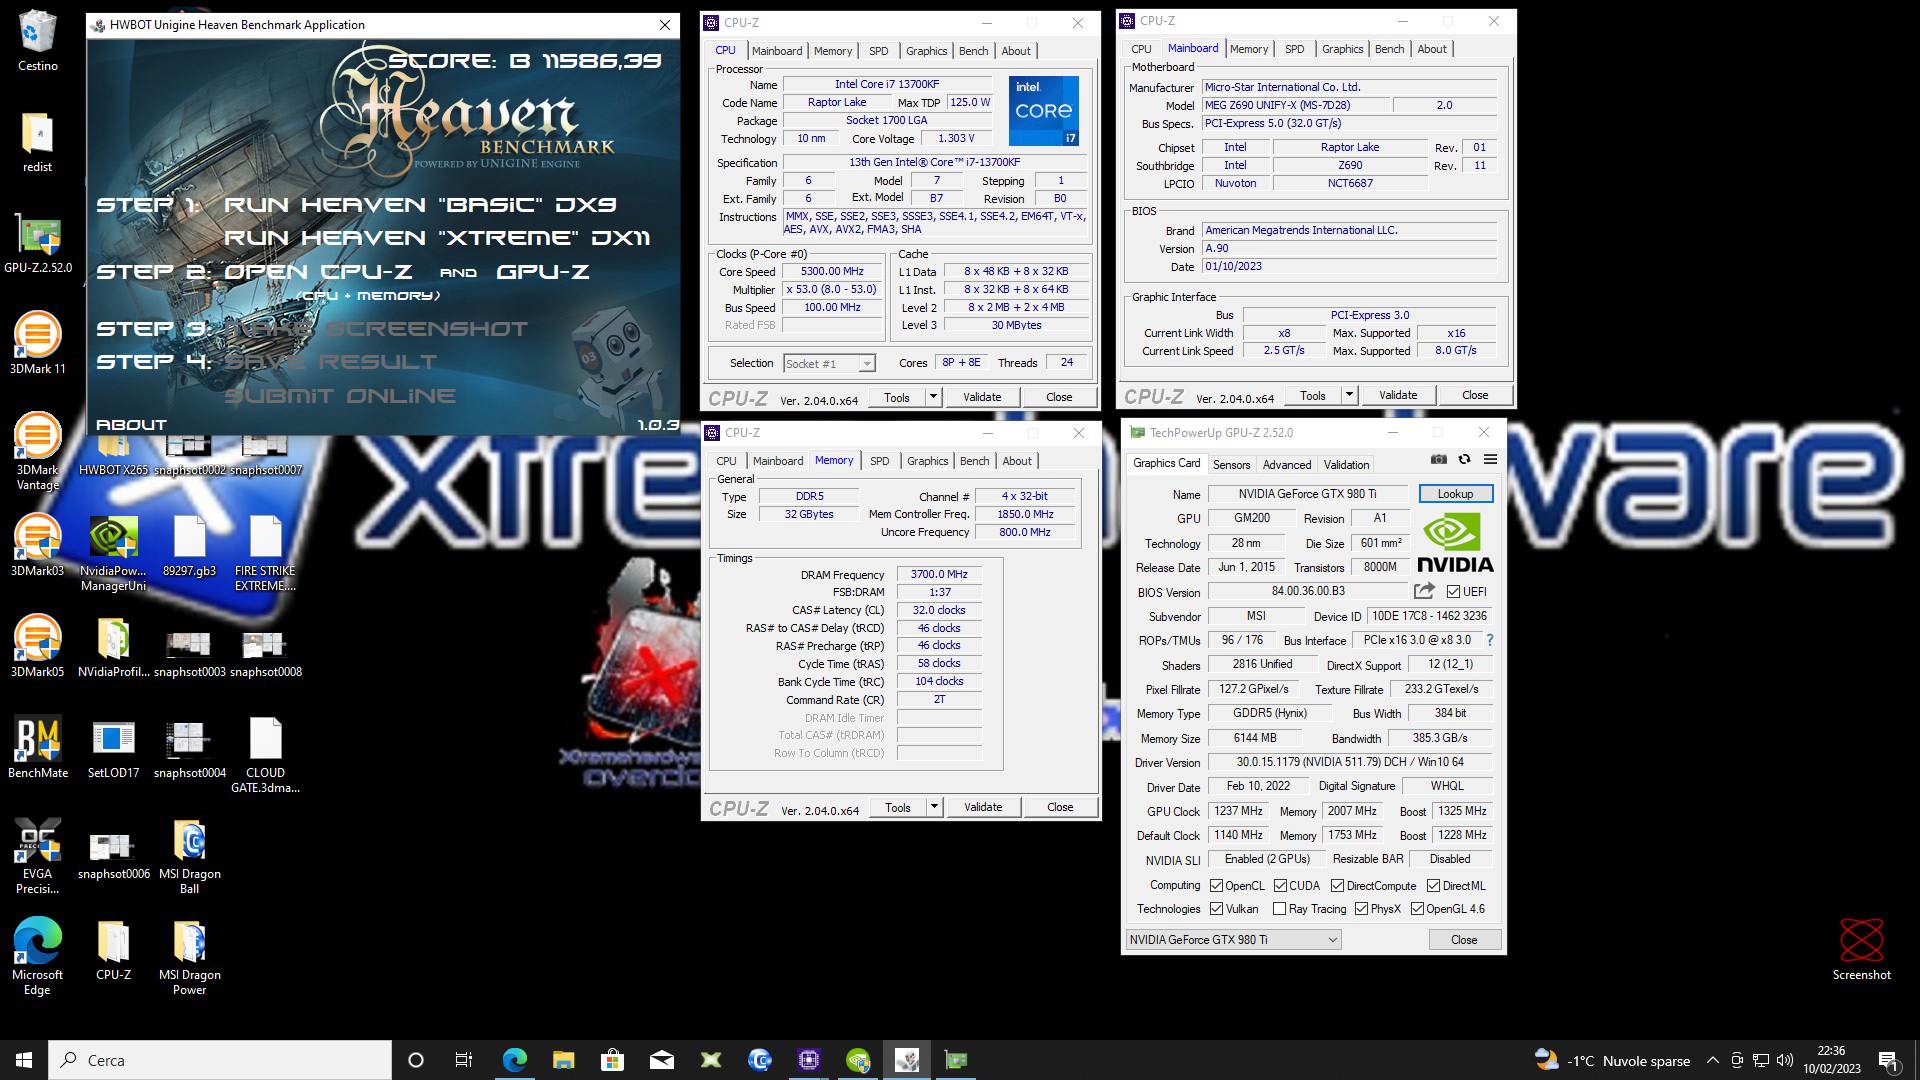Open Task View on the taskbar
Image resolution: width=1920 pixels, height=1080 pixels.
[x=463, y=1060]
